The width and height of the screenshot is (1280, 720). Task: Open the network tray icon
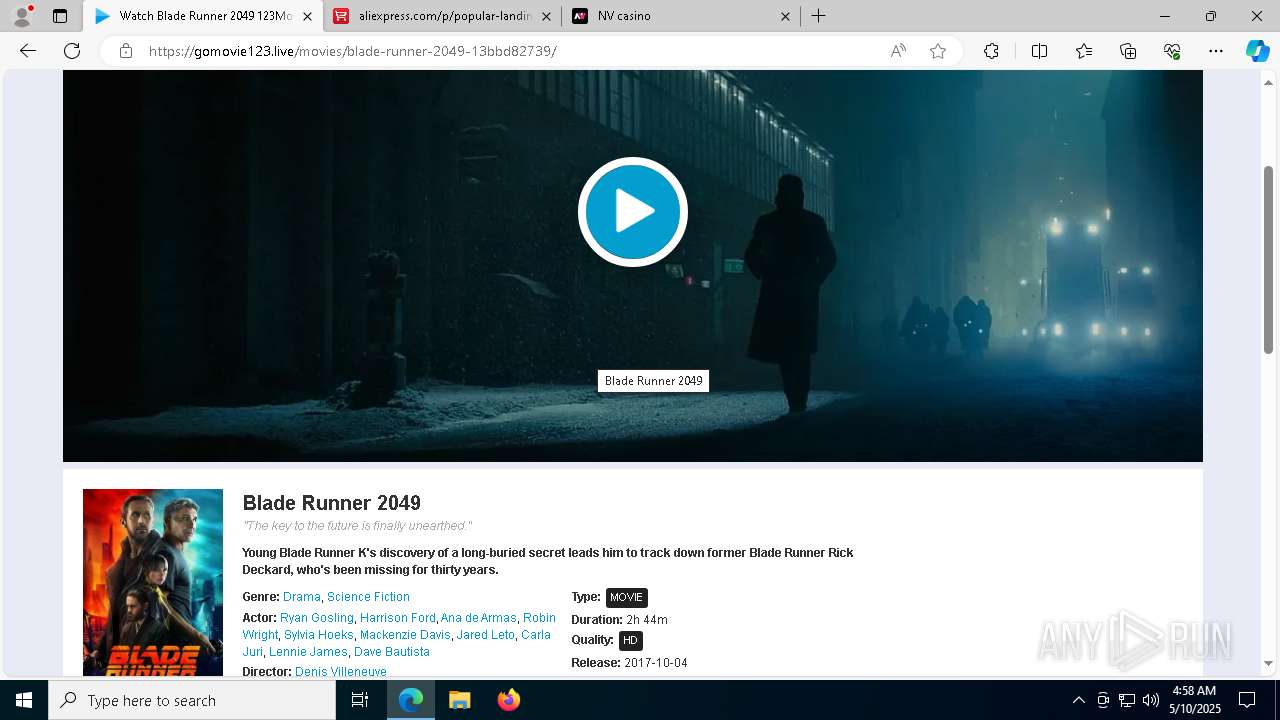[x=1127, y=700]
